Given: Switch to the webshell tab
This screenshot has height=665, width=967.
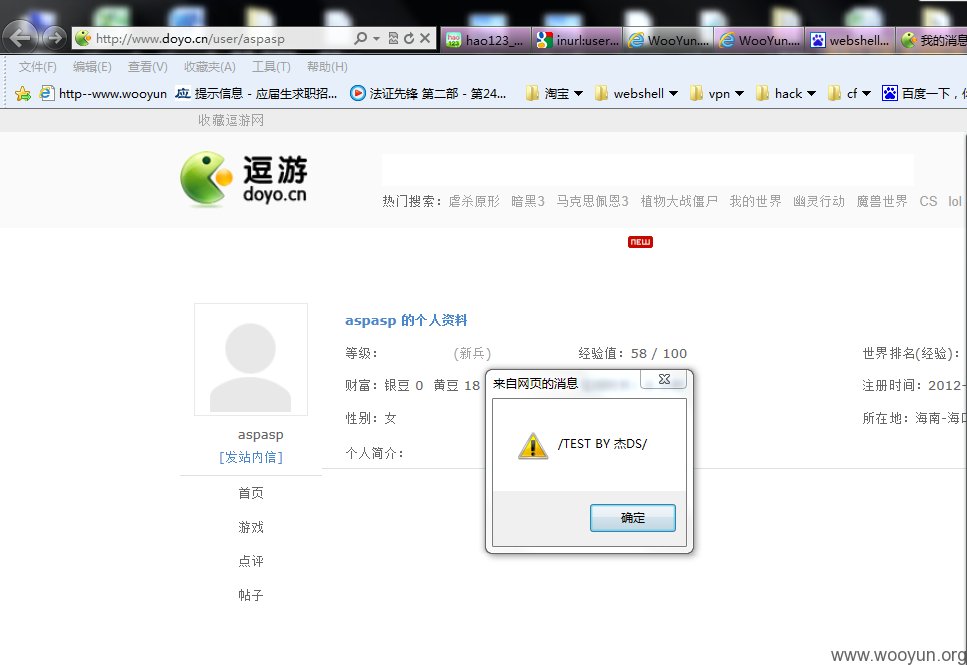Looking at the screenshot, I should pyautogui.click(x=850, y=40).
